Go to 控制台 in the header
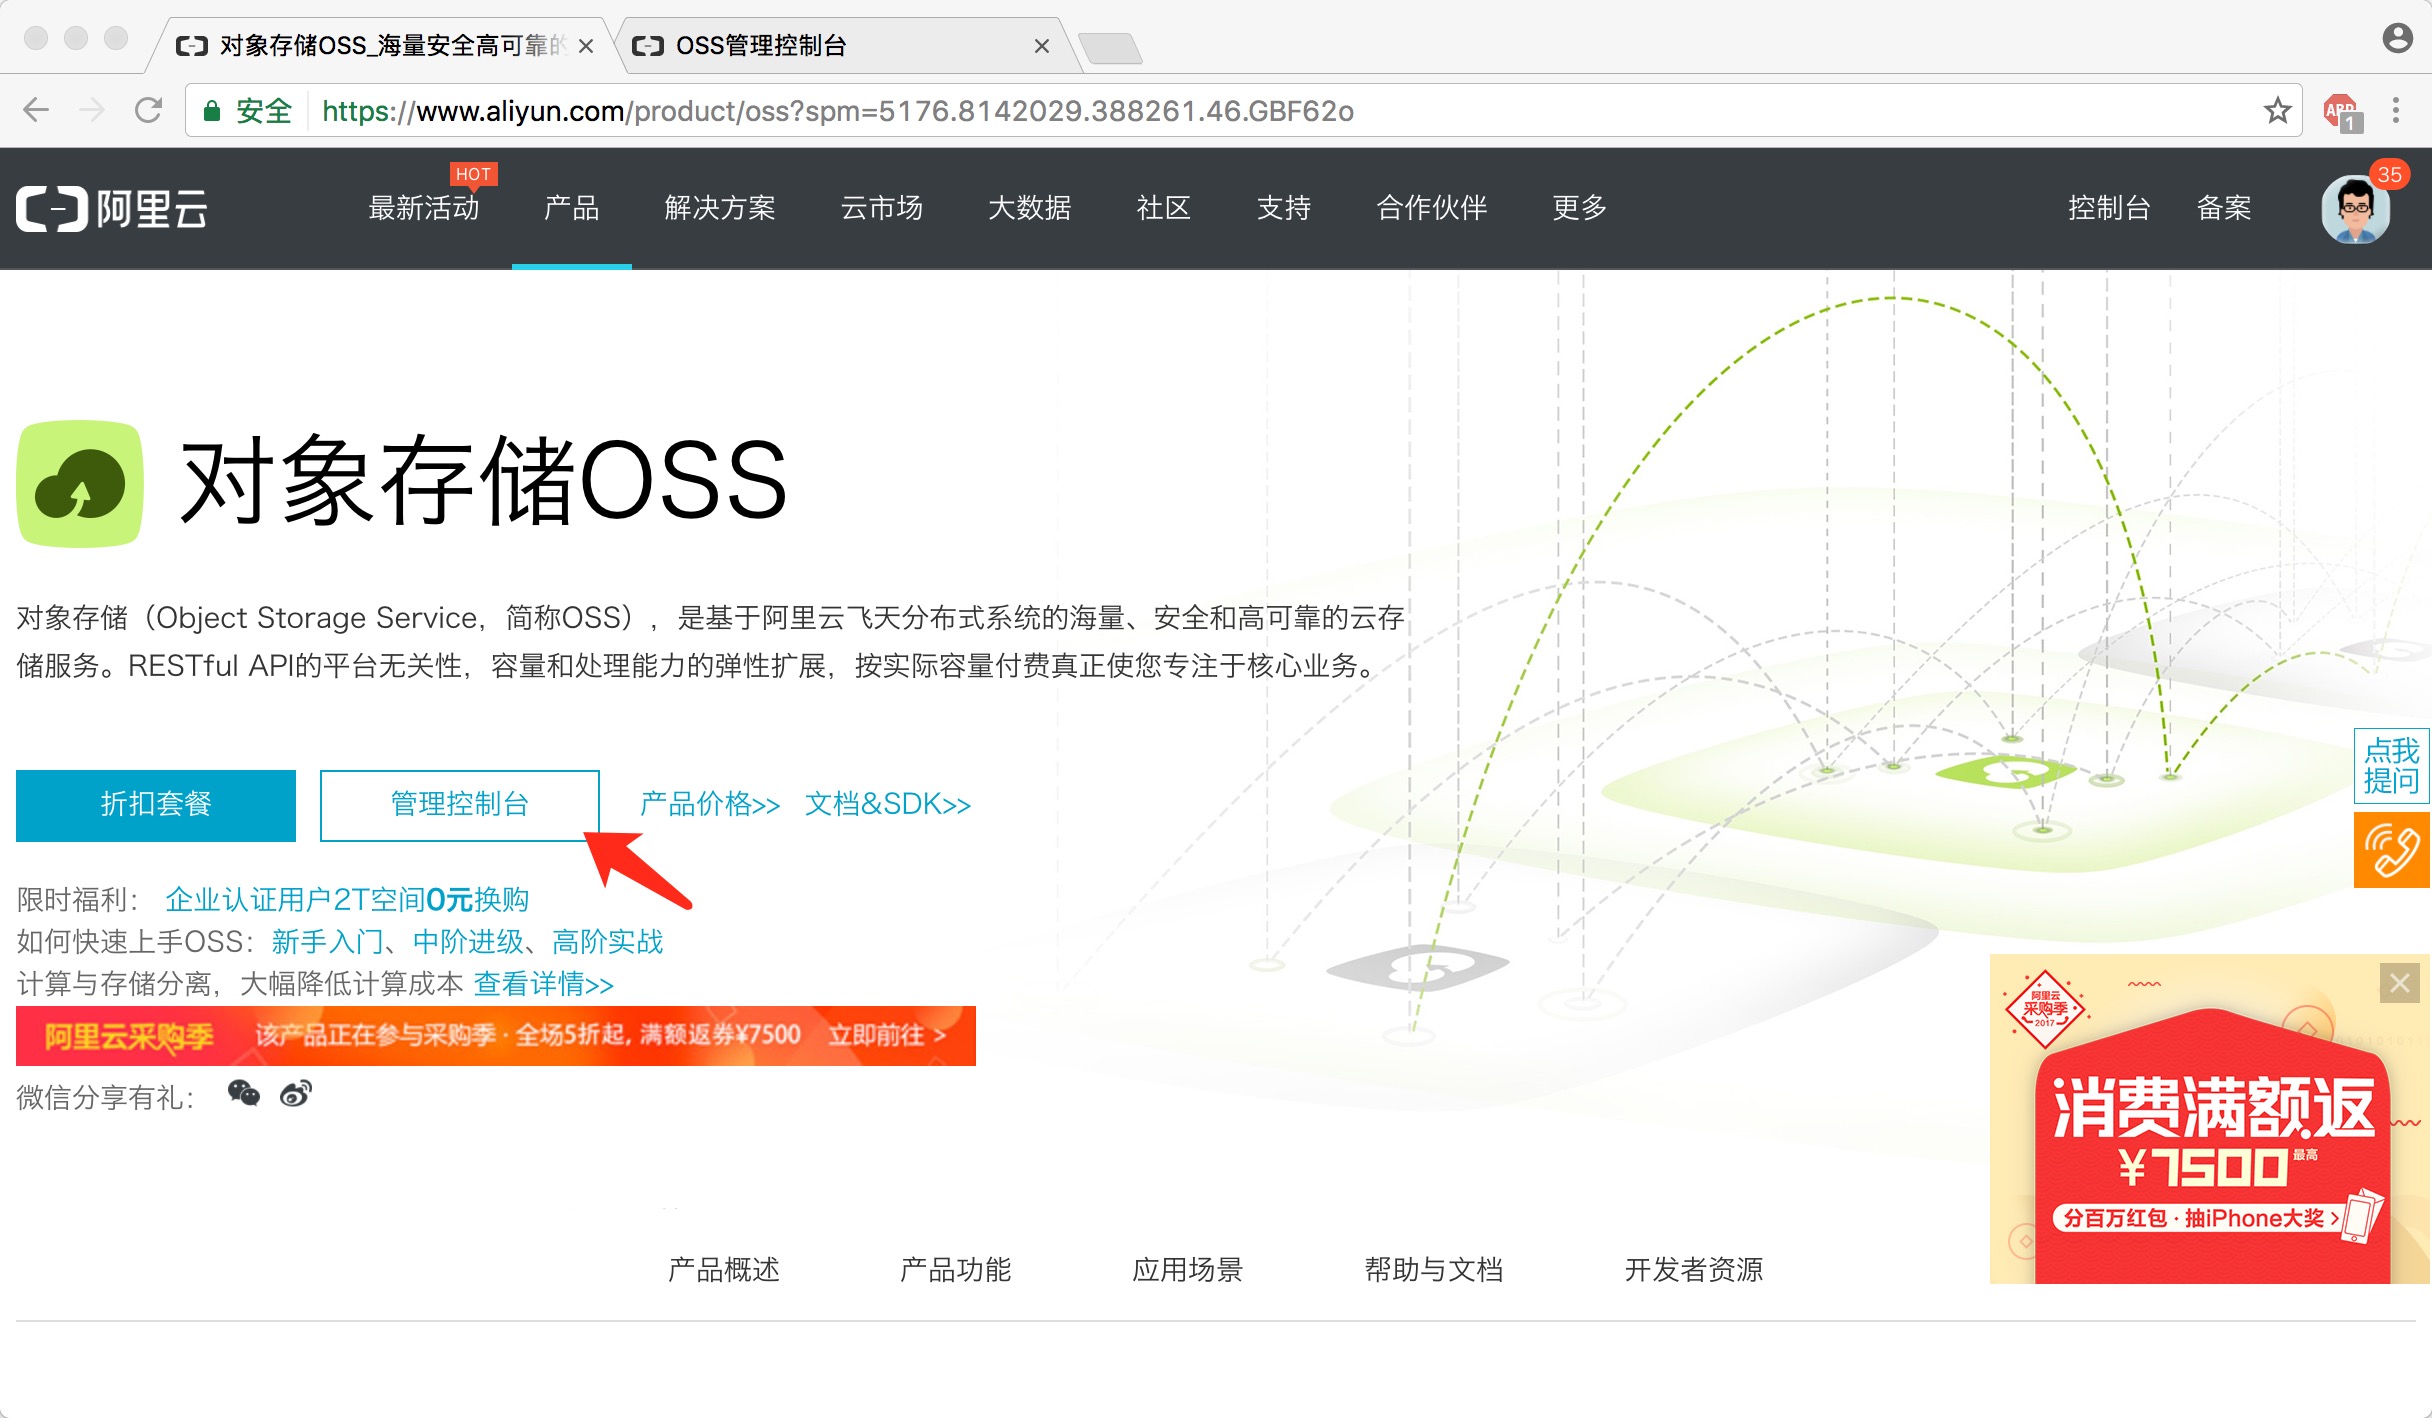2432x1418 pixels. click(2109, 208)
